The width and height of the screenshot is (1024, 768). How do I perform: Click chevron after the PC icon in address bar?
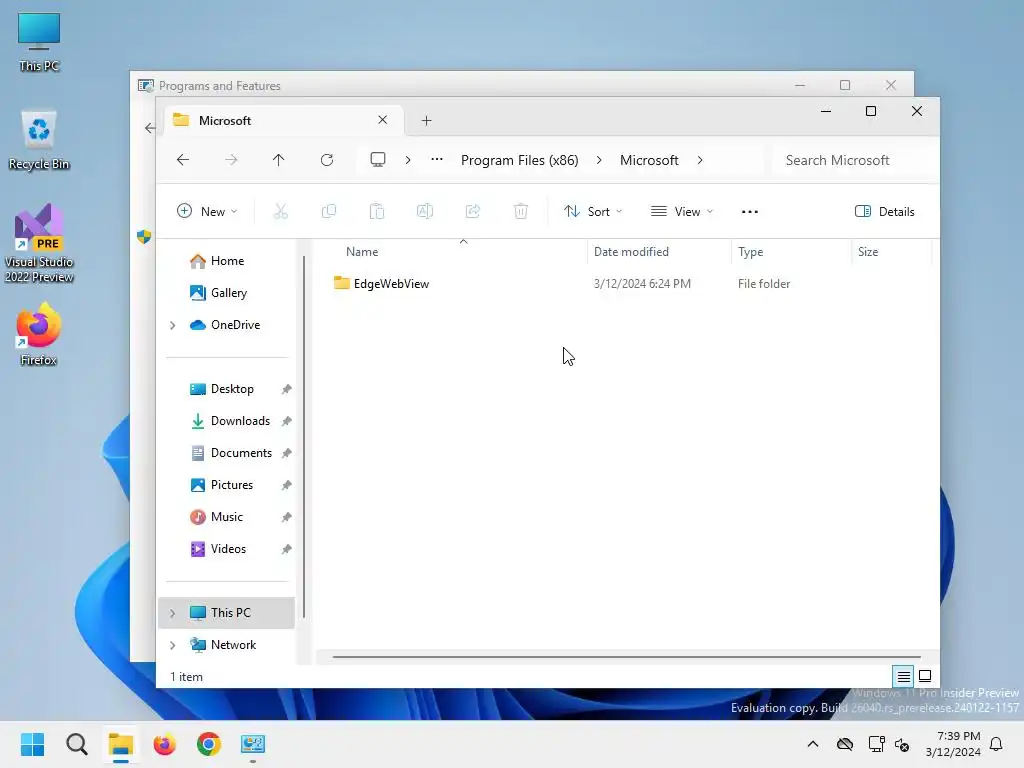(x=408, y=160)
